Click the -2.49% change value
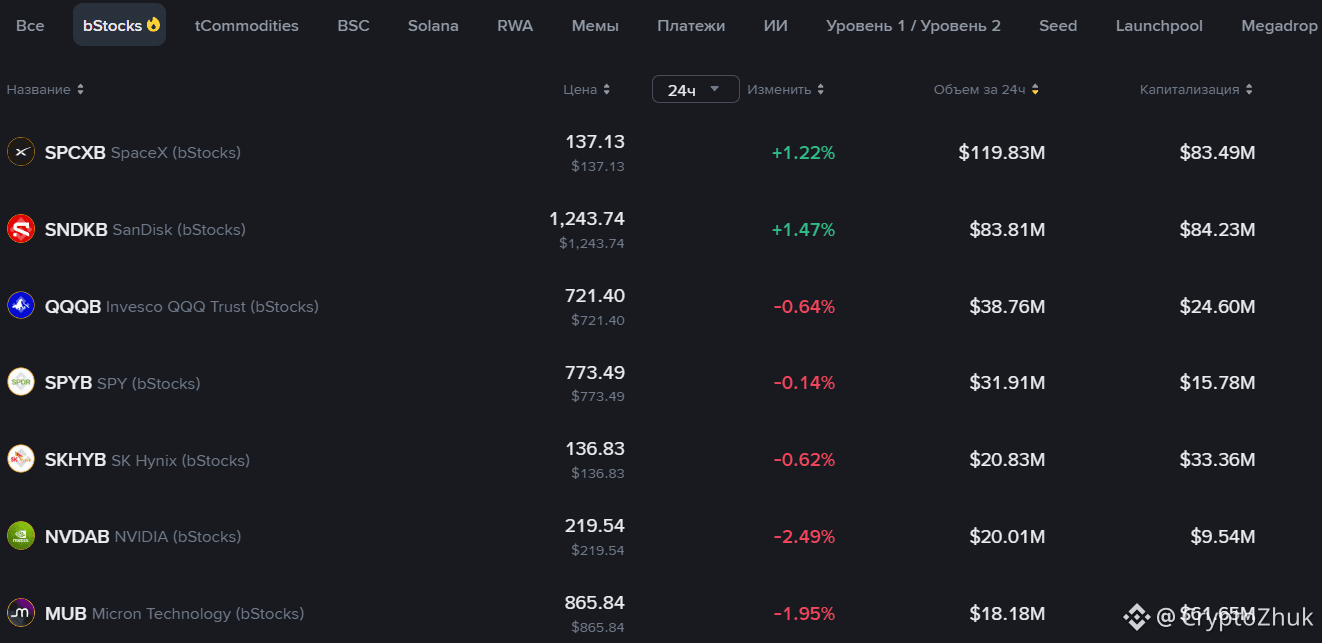 (804, 537)
